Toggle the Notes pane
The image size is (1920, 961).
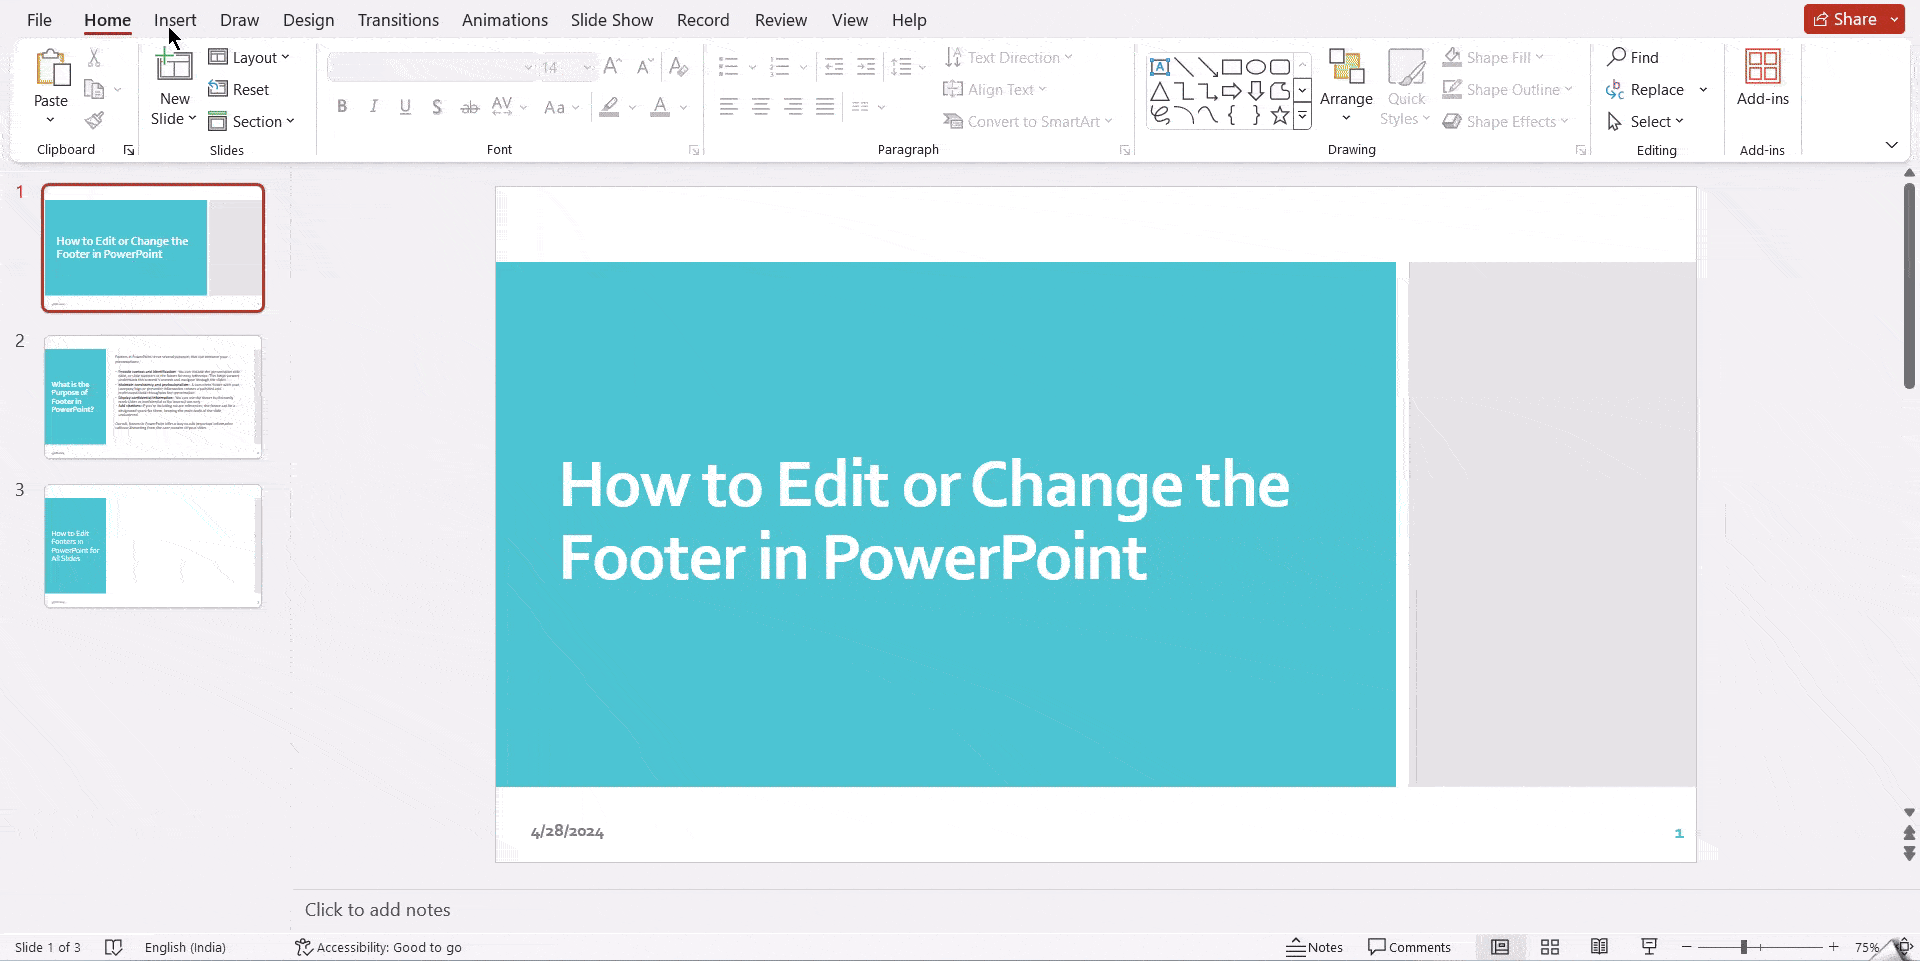tap(1314, 947)
